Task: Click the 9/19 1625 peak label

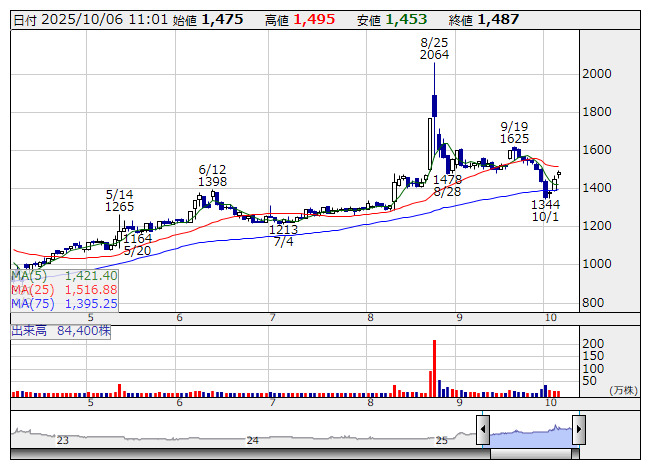Action: click(514, 132)
